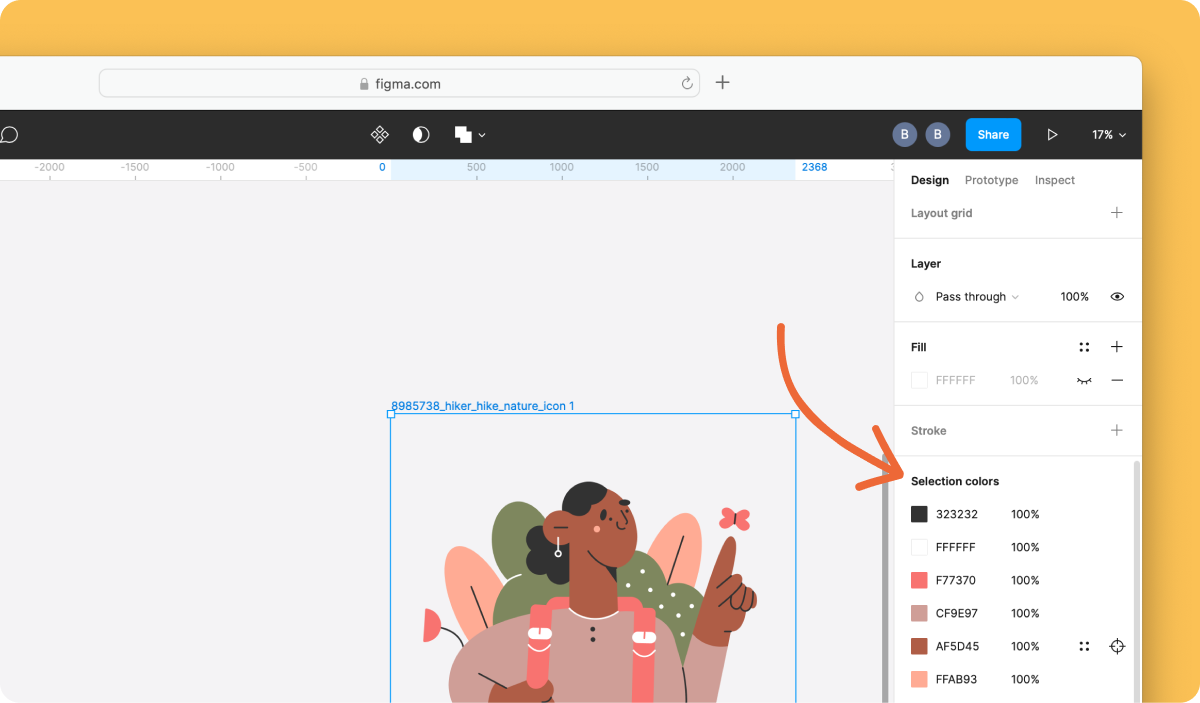Remove the fill with minus icon

(1117, 380)
